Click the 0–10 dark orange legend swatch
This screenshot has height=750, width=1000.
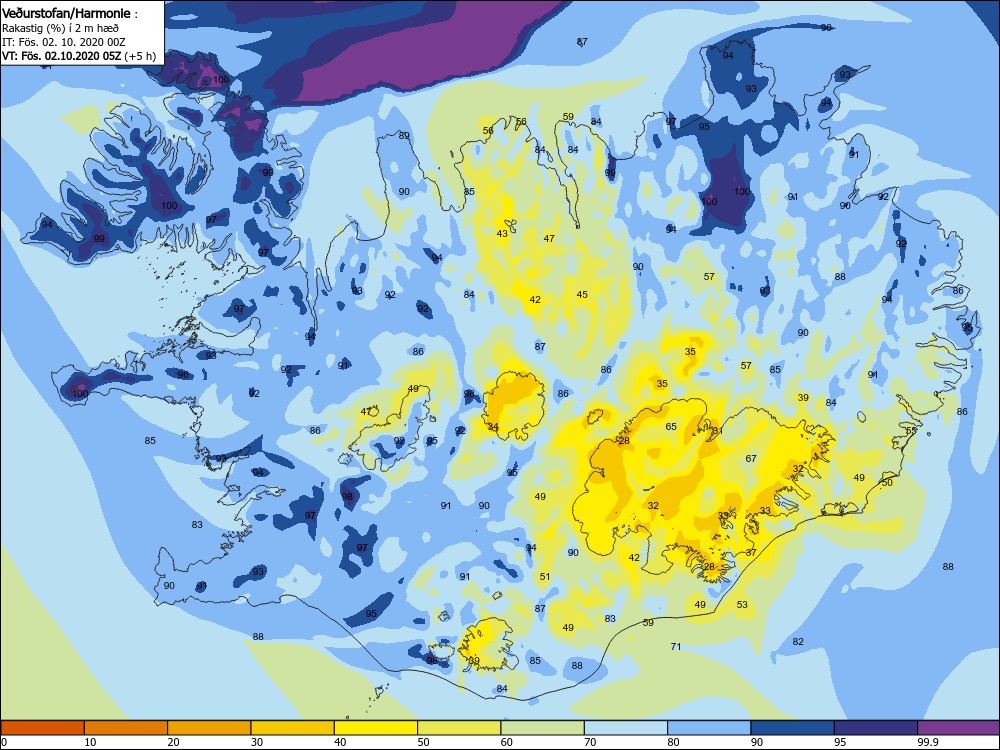(42, 728)
